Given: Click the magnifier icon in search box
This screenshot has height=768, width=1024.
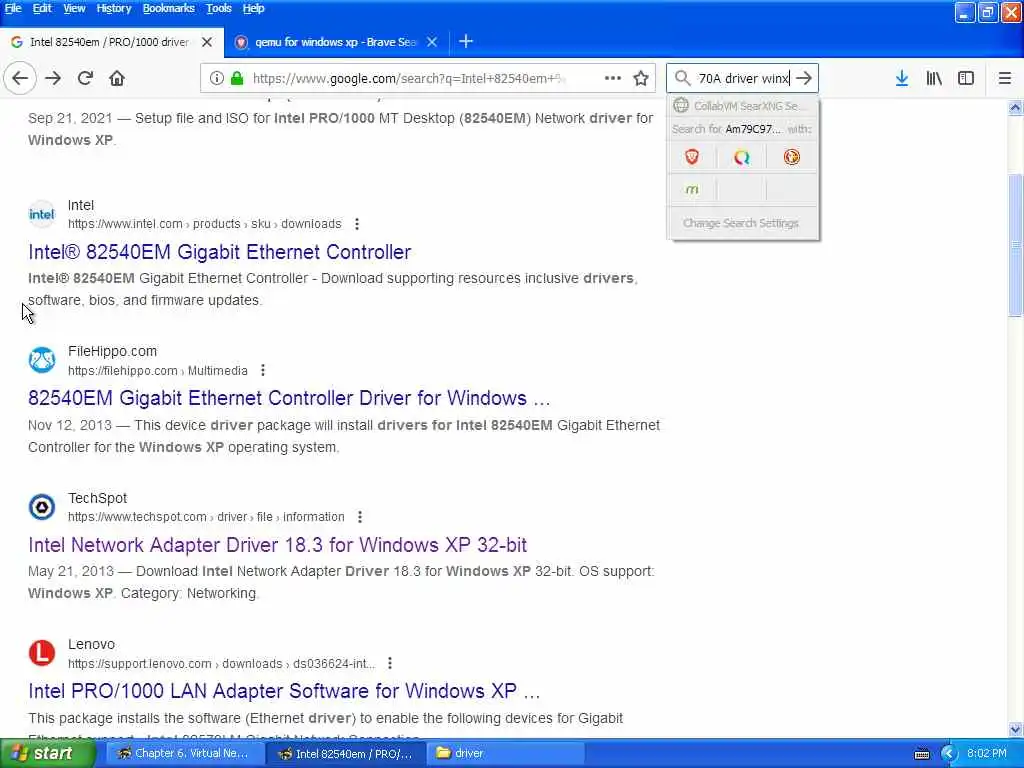Looking at the screenshot, I should coord(682,78).
